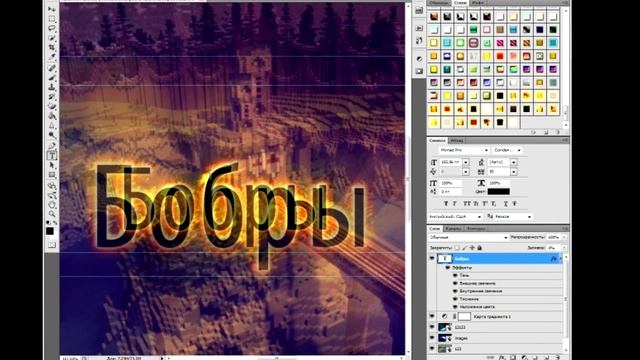Select the Clone Stamp tool
Image resolution: width=640 pixels, height=360 pixels.
(52, 87)
